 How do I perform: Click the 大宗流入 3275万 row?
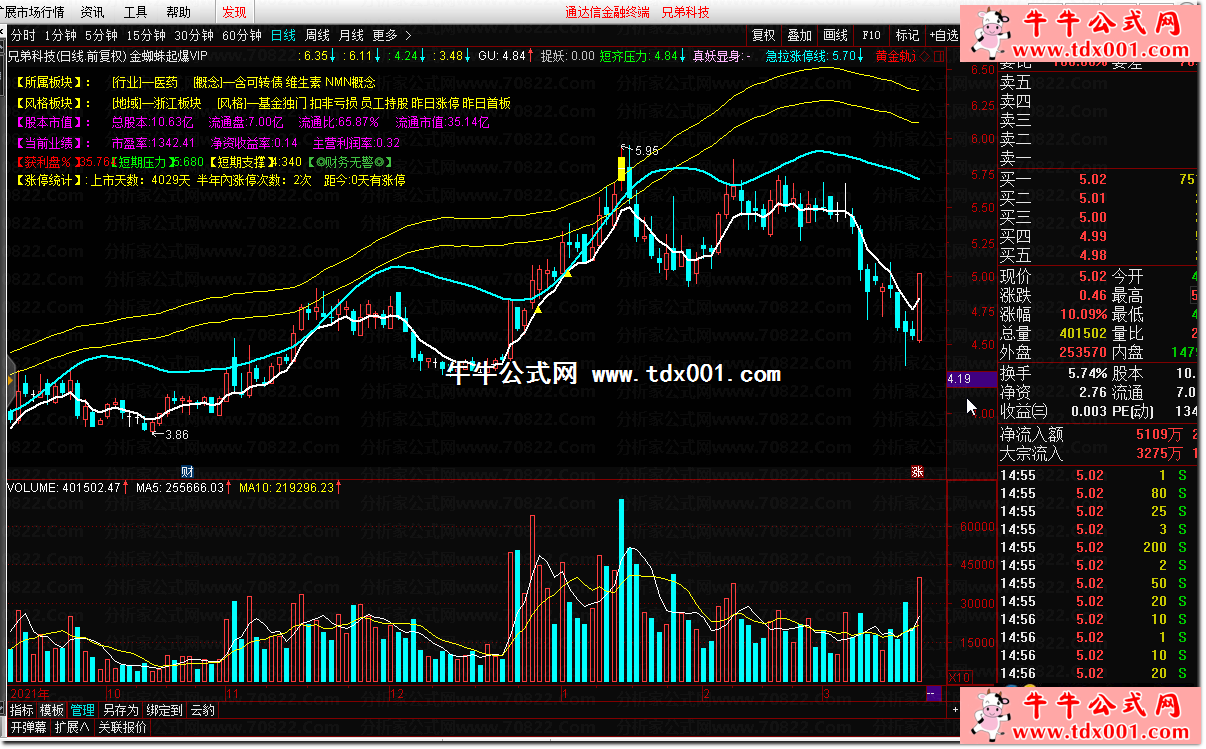[x=1098, y=453]
